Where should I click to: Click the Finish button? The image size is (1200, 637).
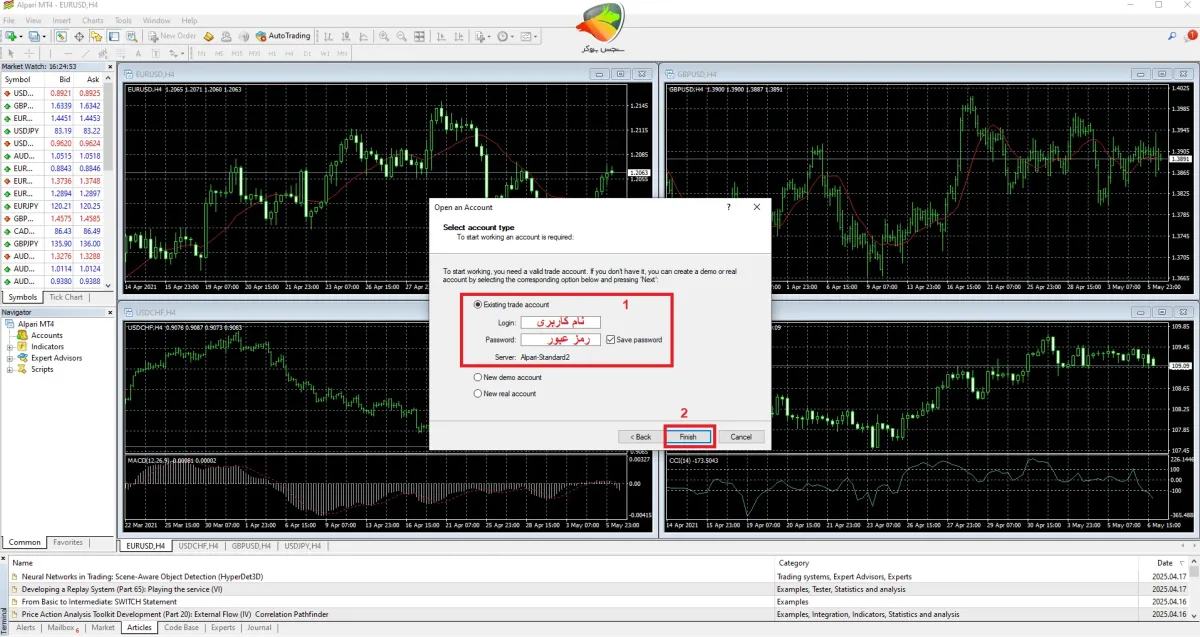688,437
